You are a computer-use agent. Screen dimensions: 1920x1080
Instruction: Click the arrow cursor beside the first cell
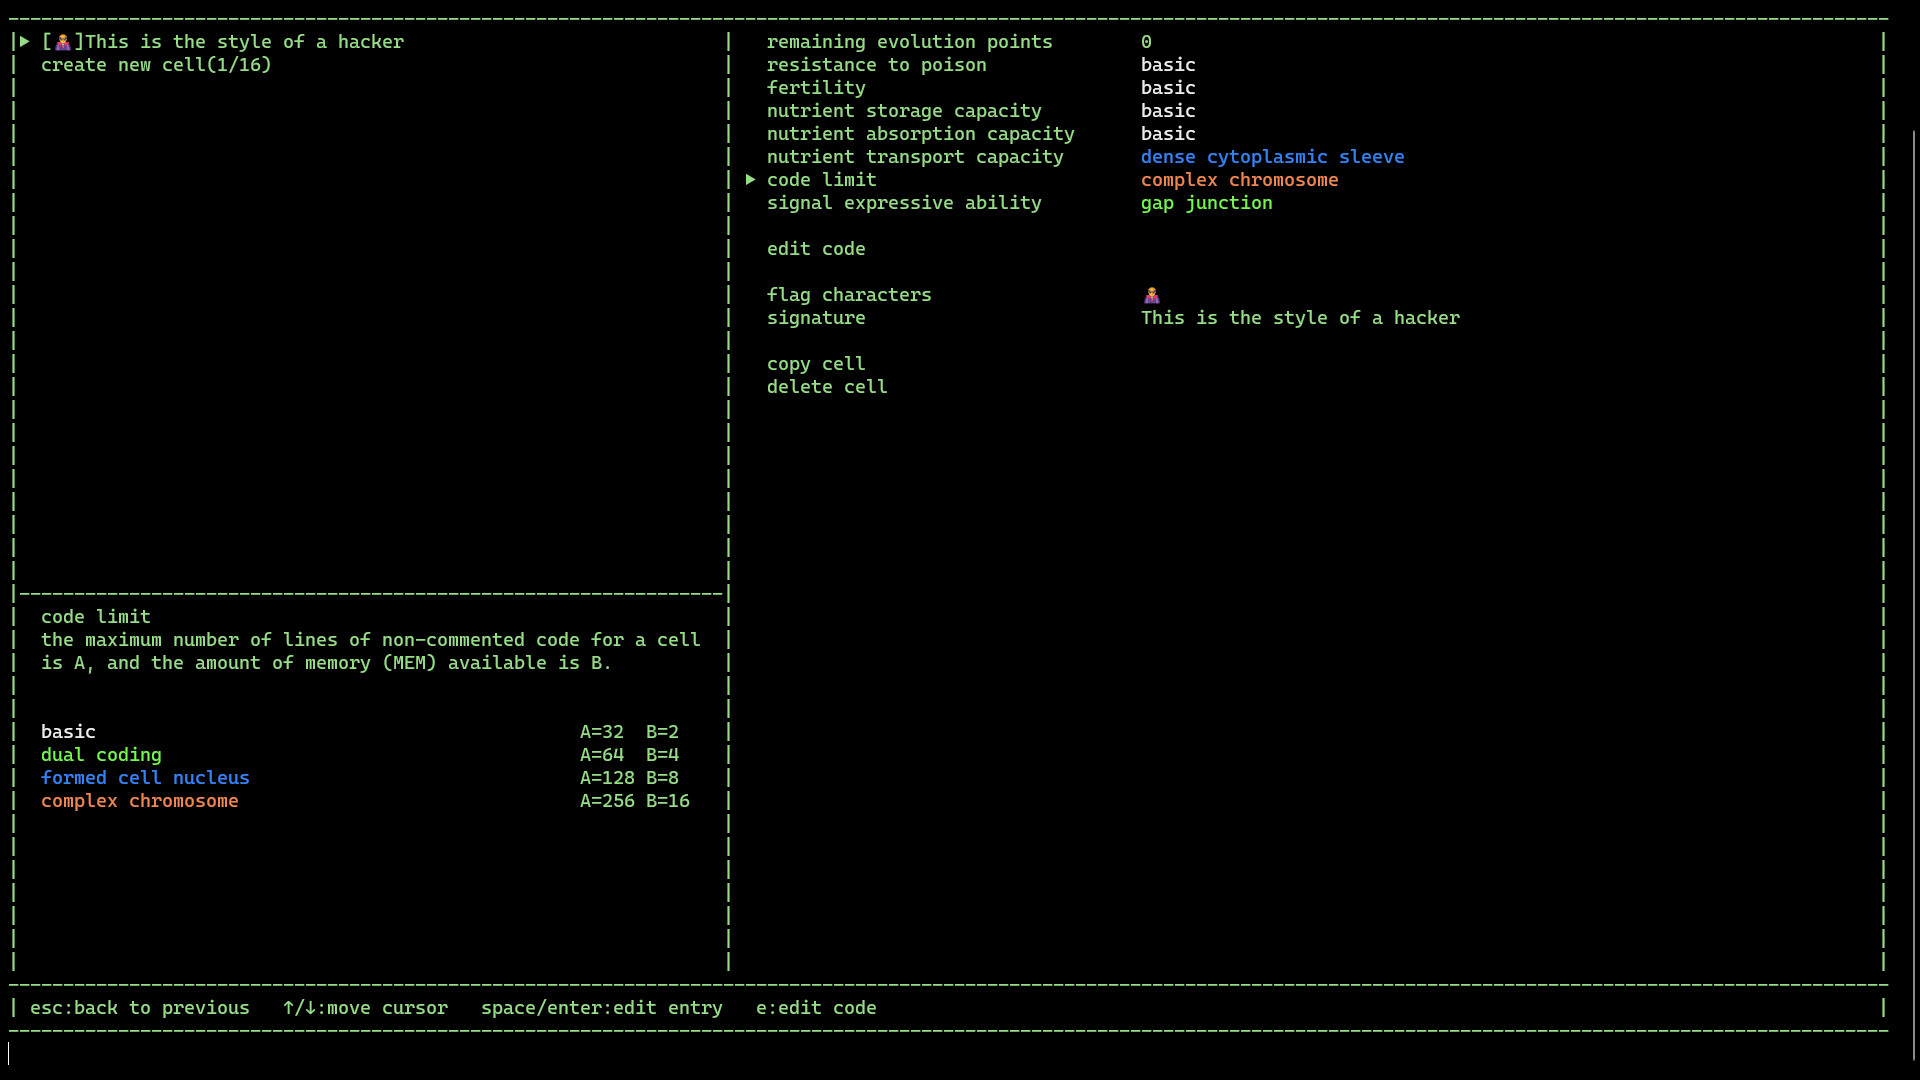(25, 42)
